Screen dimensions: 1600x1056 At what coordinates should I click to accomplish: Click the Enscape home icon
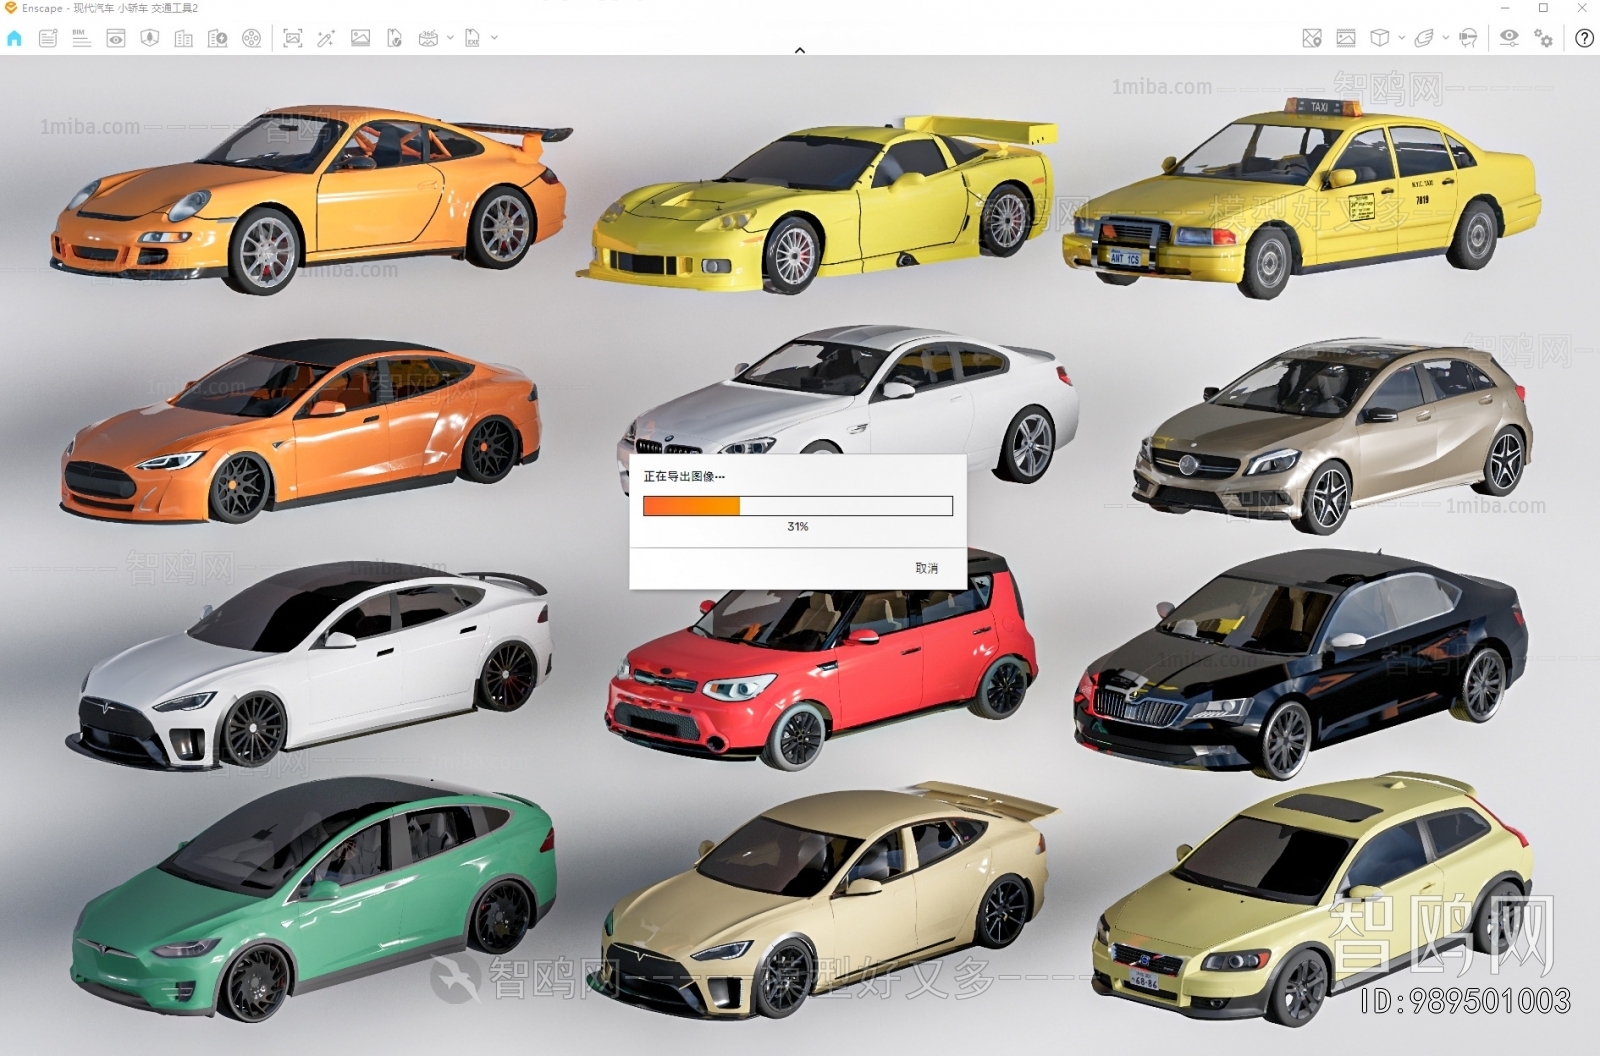14,39
